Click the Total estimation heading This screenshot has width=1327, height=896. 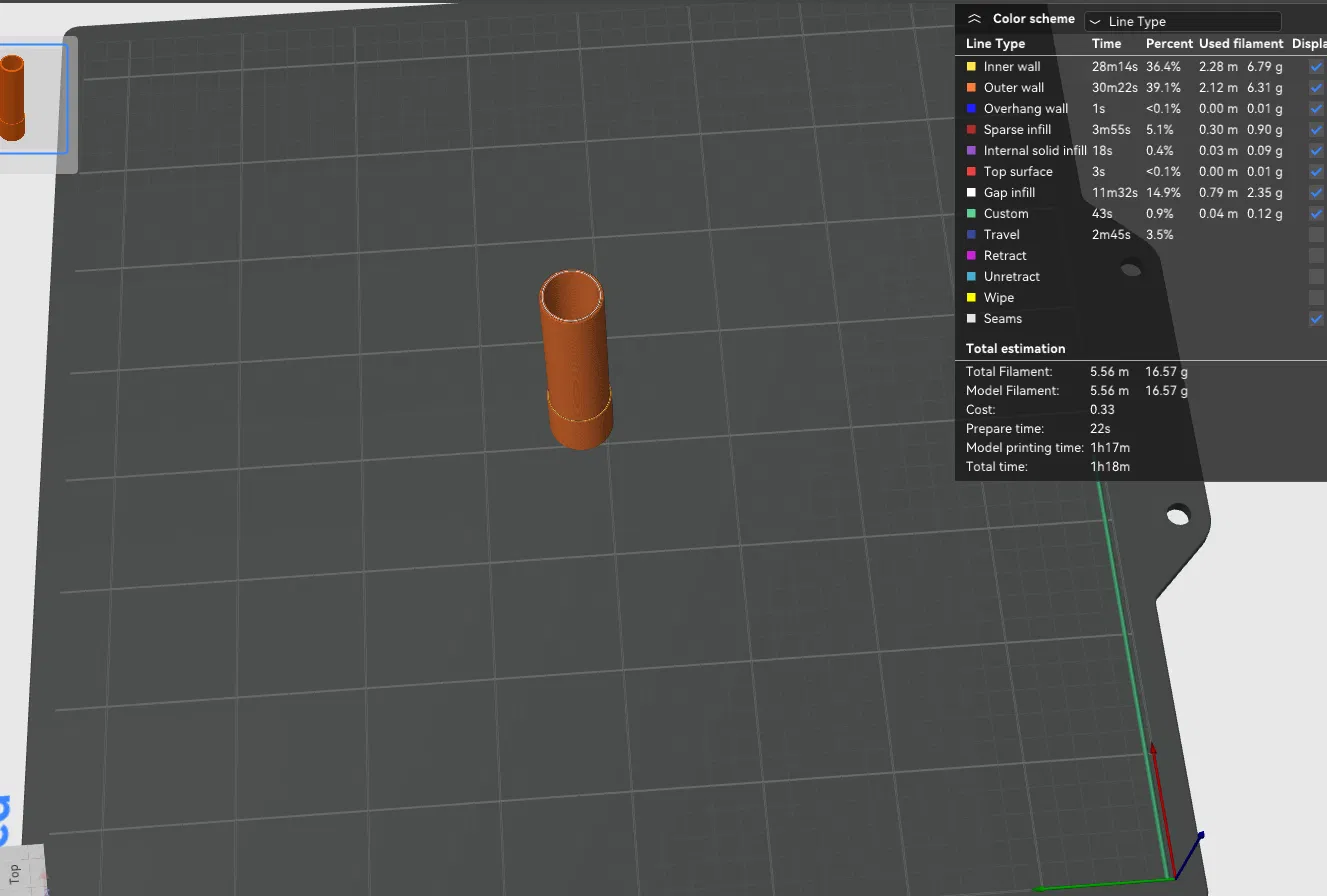click(x=1015, y=349)
